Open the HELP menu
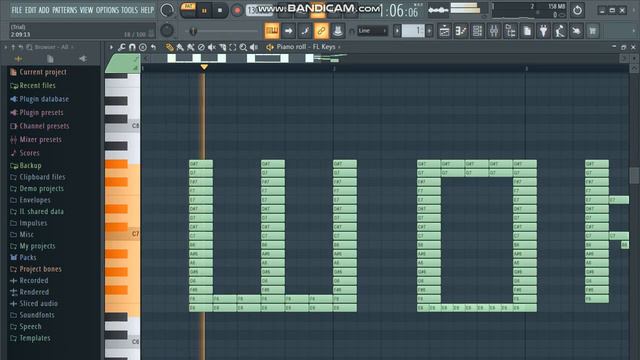640x360 pixels. coord(147,10)
